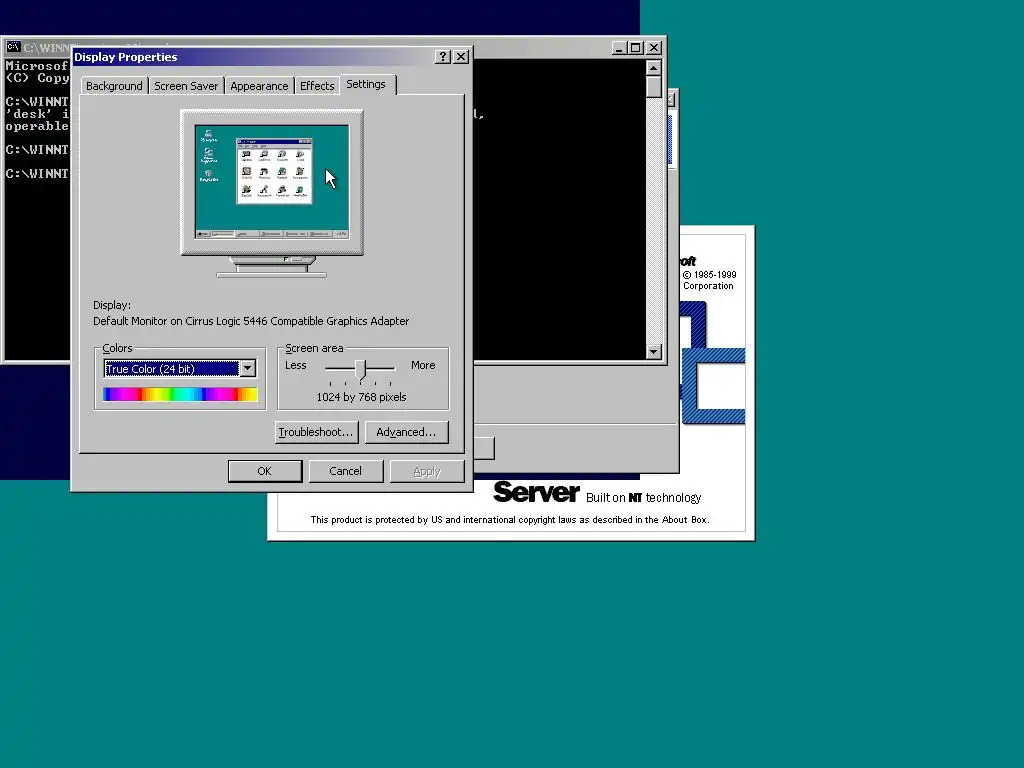Image resolution: width=1024 pixels, height=768 pixels.
Task: Click the Screen area resolution slider thumb
Action: pyautogui.click(x=360, y=369)
